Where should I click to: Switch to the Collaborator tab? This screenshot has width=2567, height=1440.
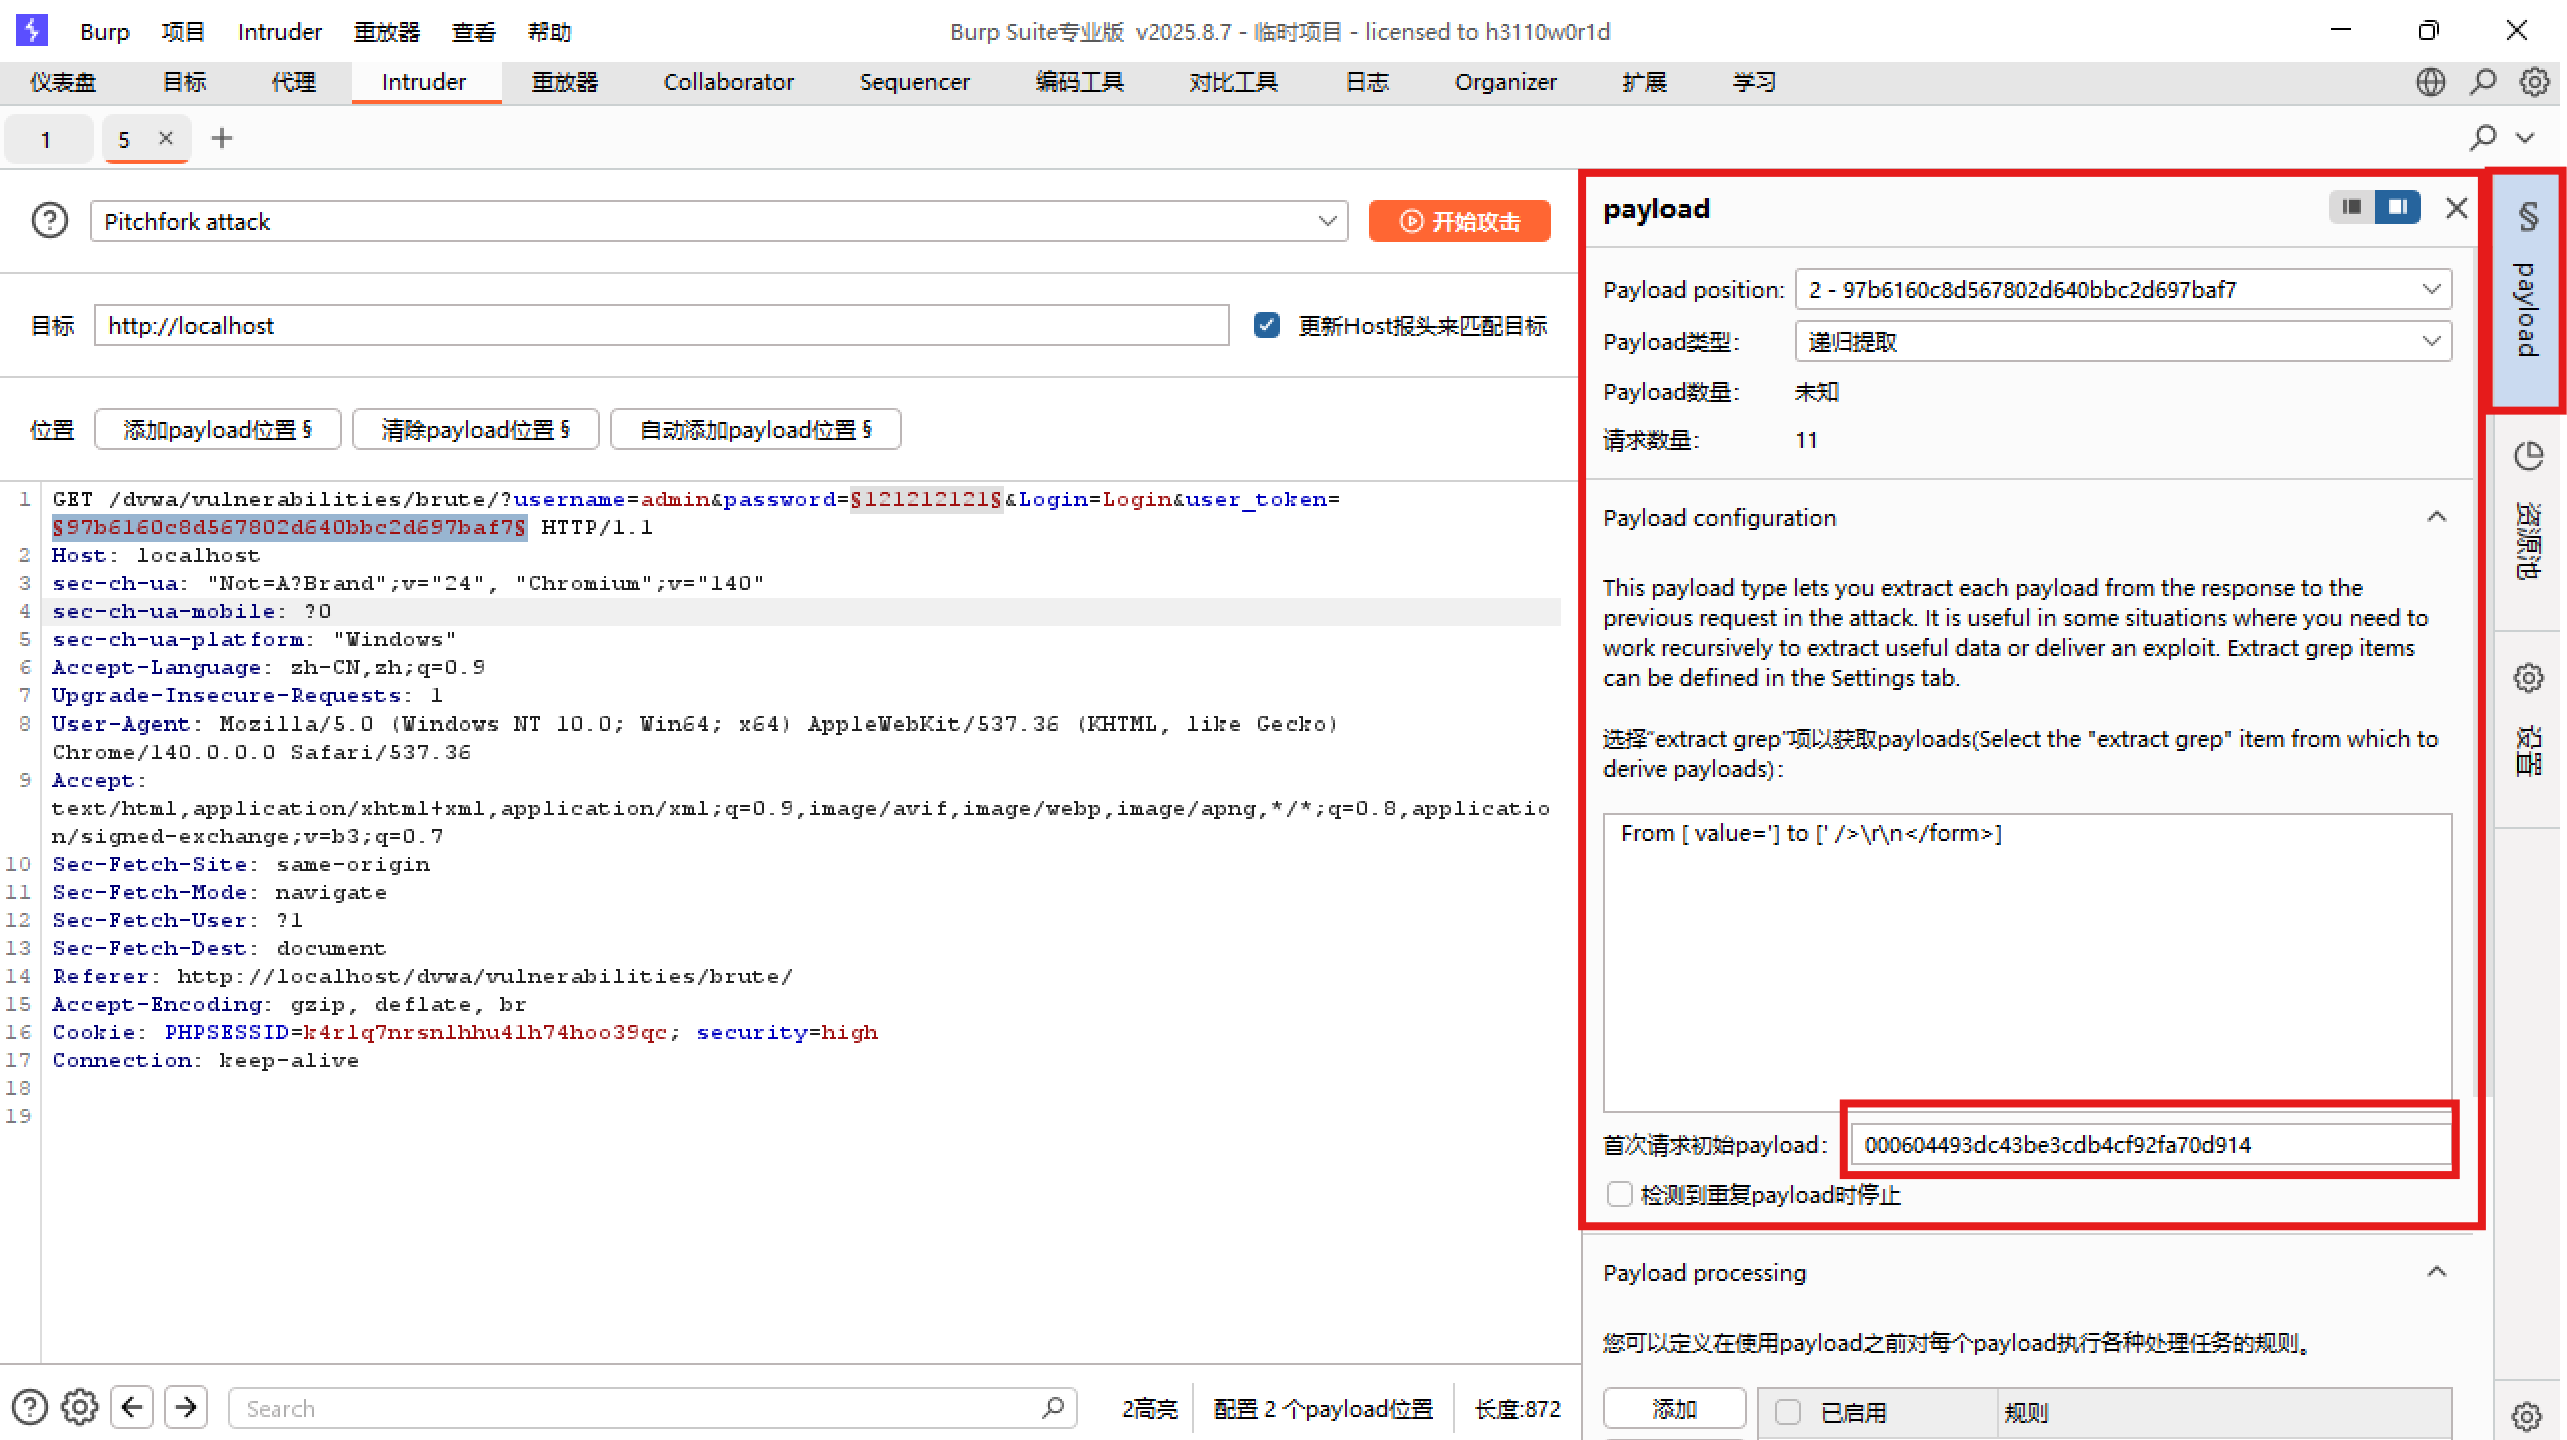tap(728, 82)
